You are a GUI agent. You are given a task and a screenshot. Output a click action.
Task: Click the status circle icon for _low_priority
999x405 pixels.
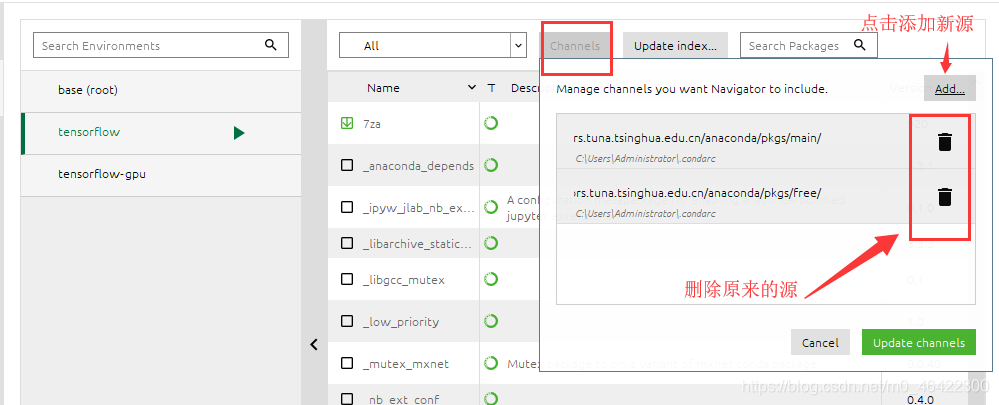click(x=491, y=321)
